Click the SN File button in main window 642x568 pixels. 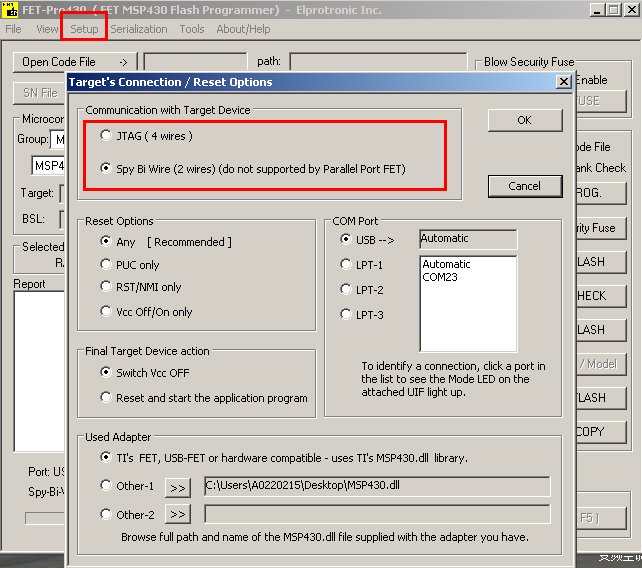click(39, 93)
